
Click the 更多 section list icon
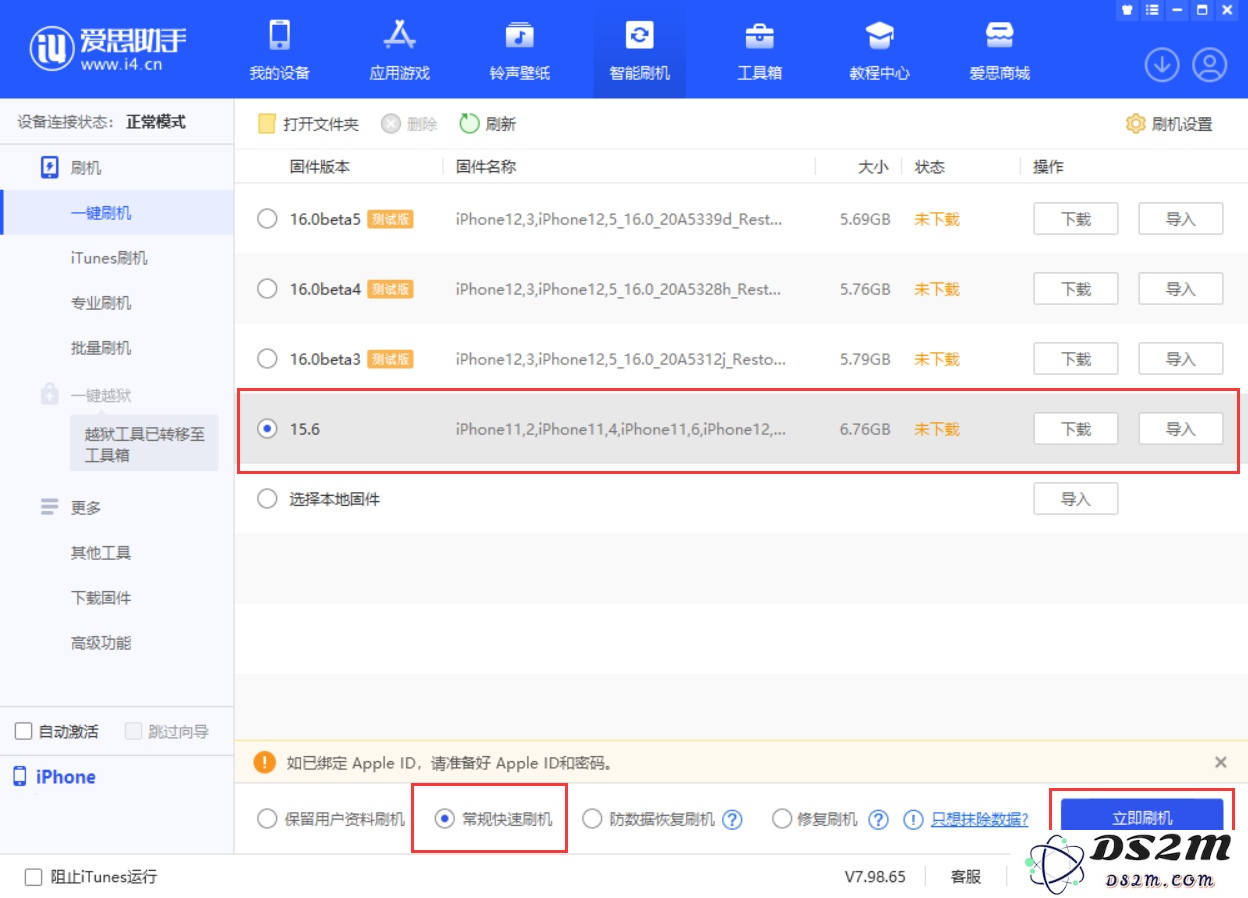tap(50, 507)
